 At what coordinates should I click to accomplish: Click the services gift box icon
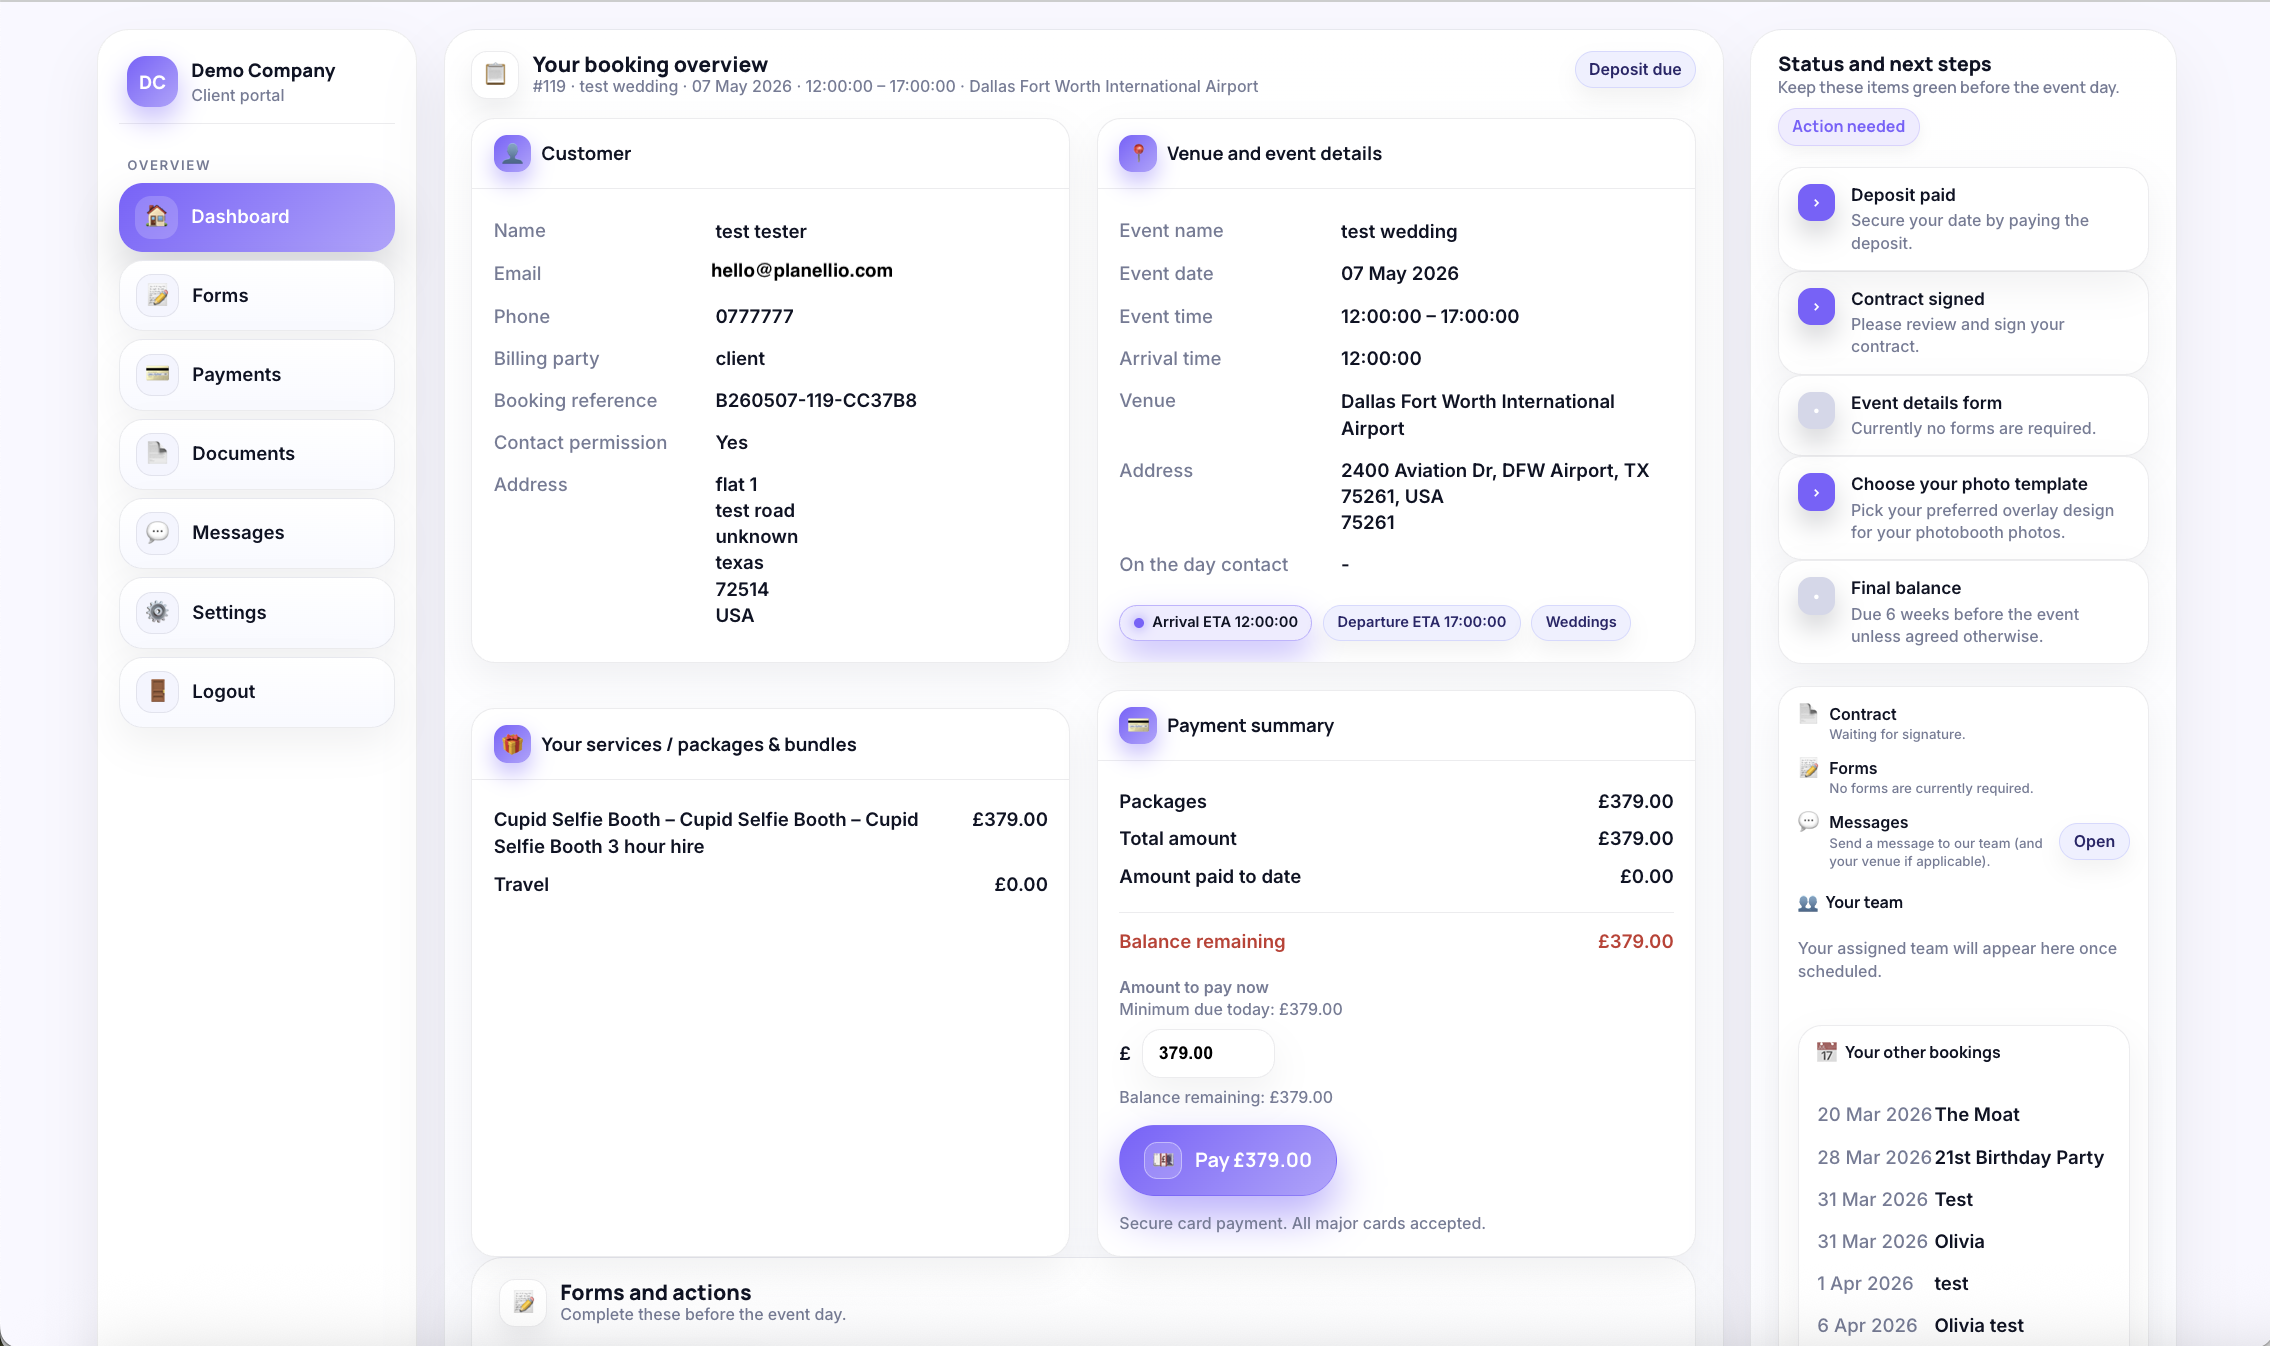[x=512, y=745]
